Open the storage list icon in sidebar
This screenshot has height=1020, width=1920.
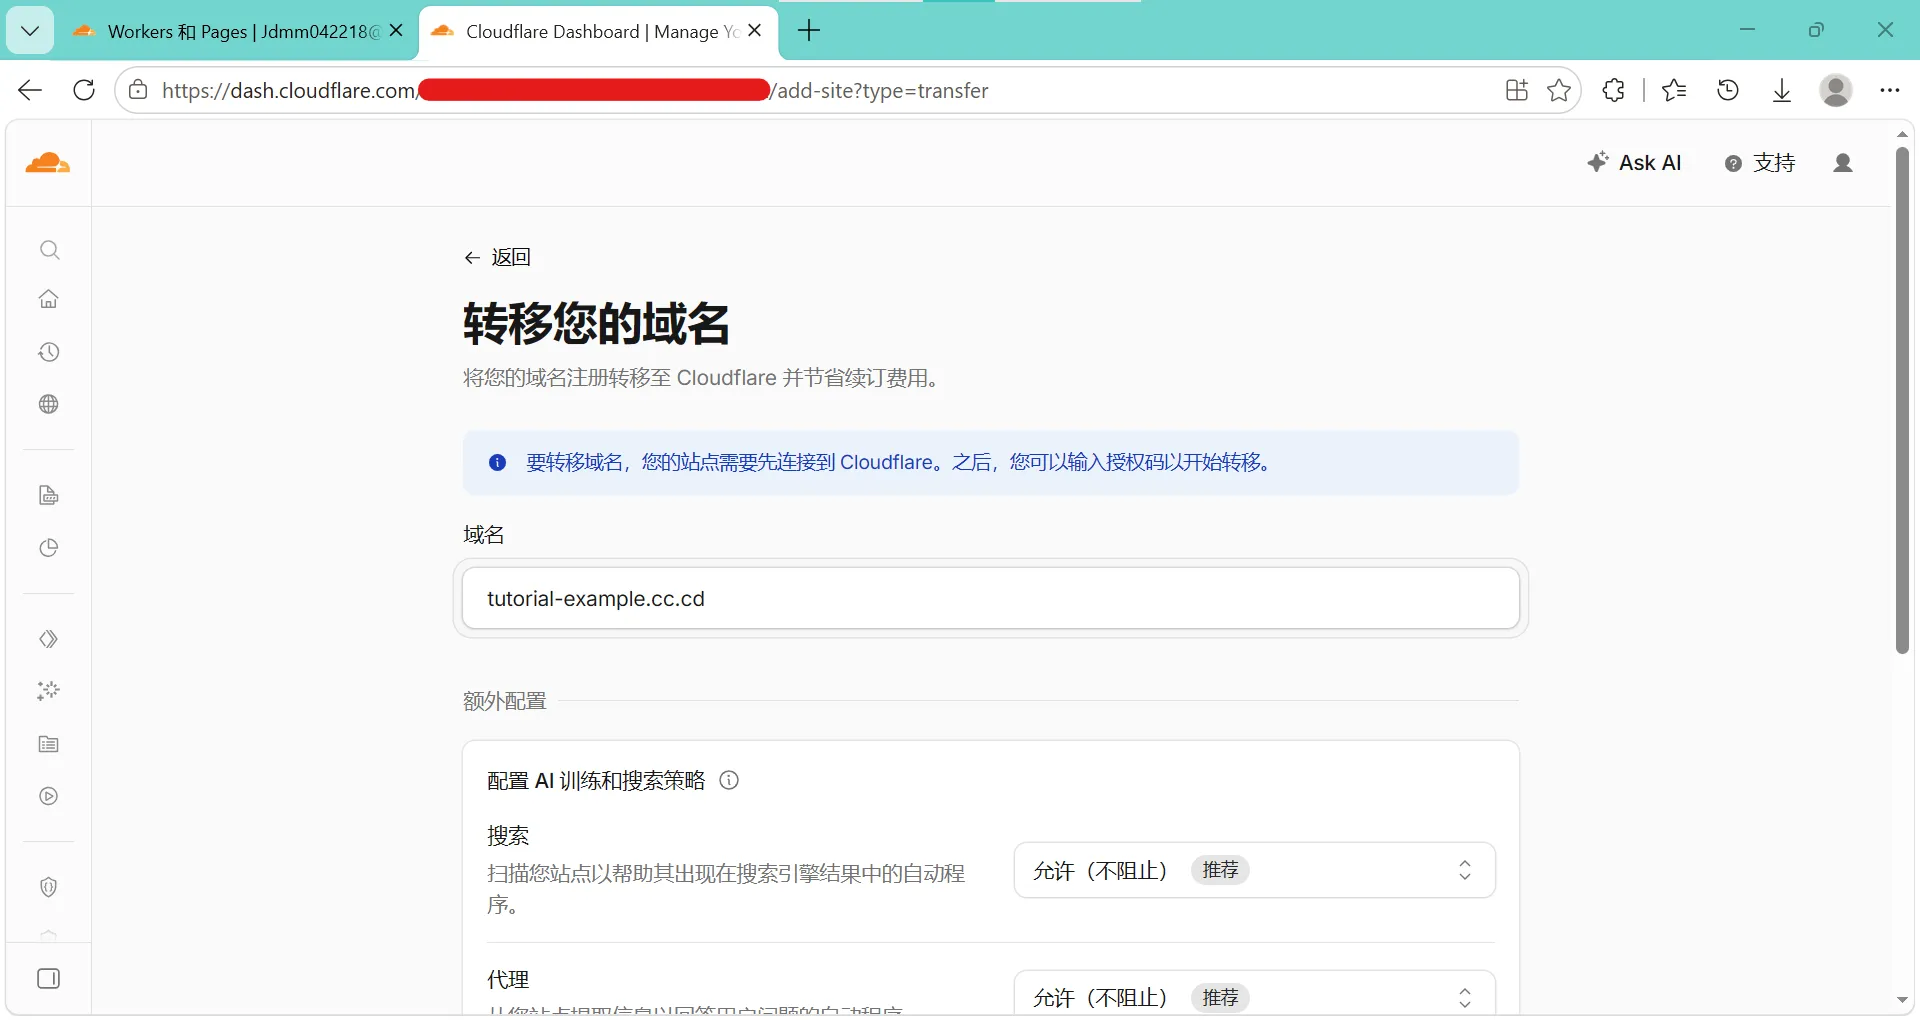click(x=49, y=744)
